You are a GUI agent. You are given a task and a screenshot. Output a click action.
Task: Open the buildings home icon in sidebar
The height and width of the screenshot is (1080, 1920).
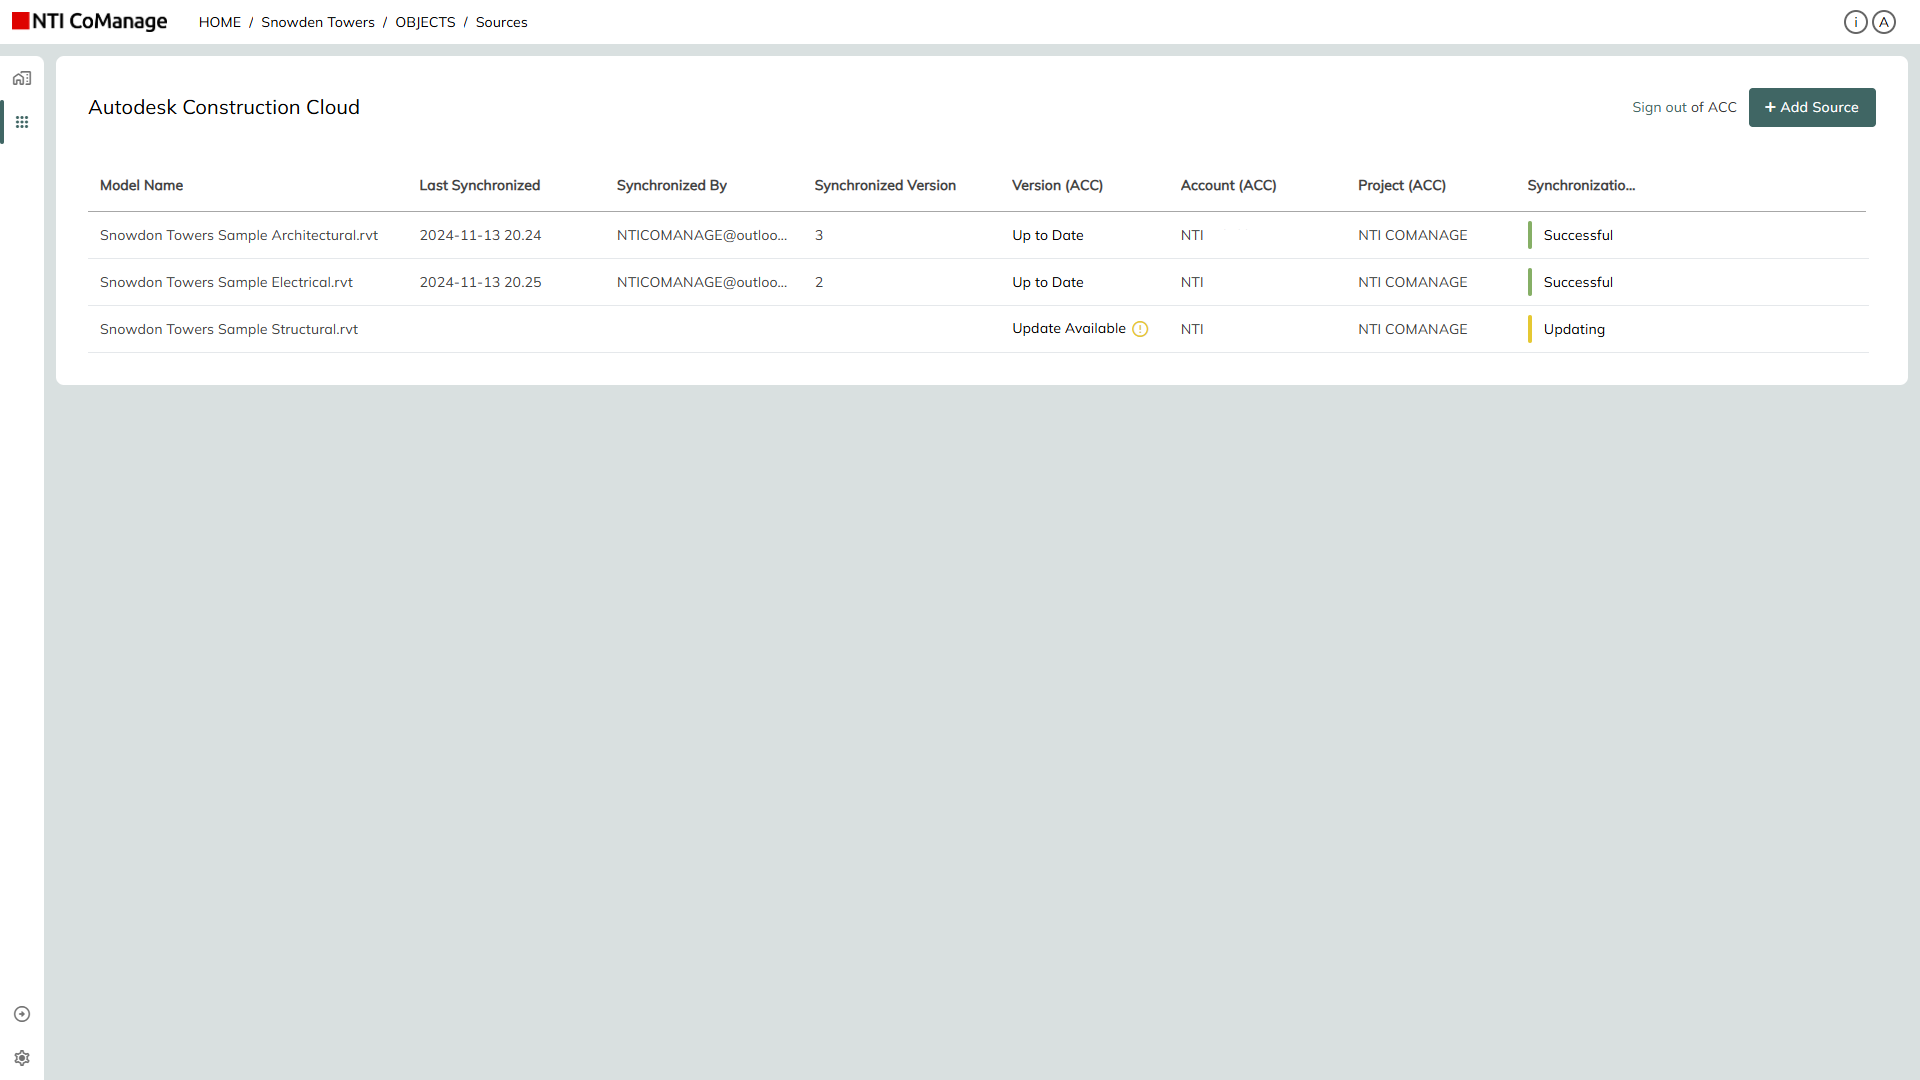point(22,78)
